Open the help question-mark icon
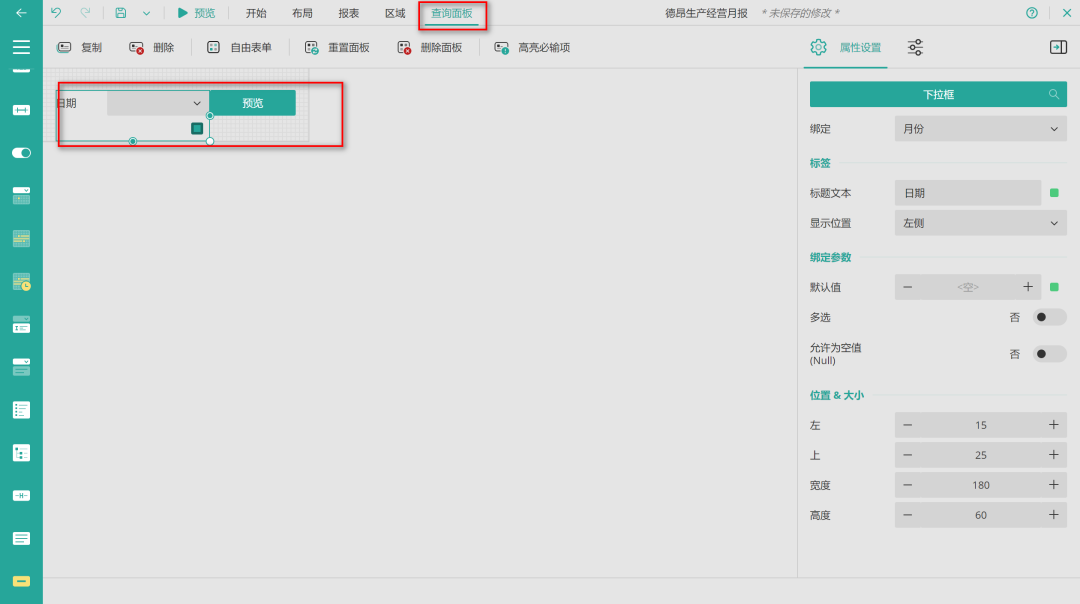1080x604 pixels. click(1032, 13)
